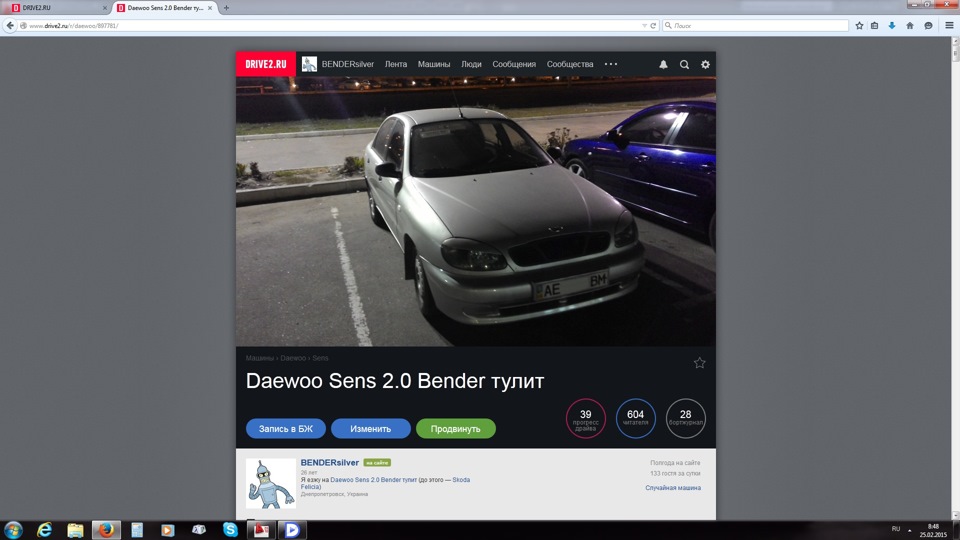This screenshot has width=960, height=540.
Task: Switch to Firefox in the taskbar
Action: (107, 530)
